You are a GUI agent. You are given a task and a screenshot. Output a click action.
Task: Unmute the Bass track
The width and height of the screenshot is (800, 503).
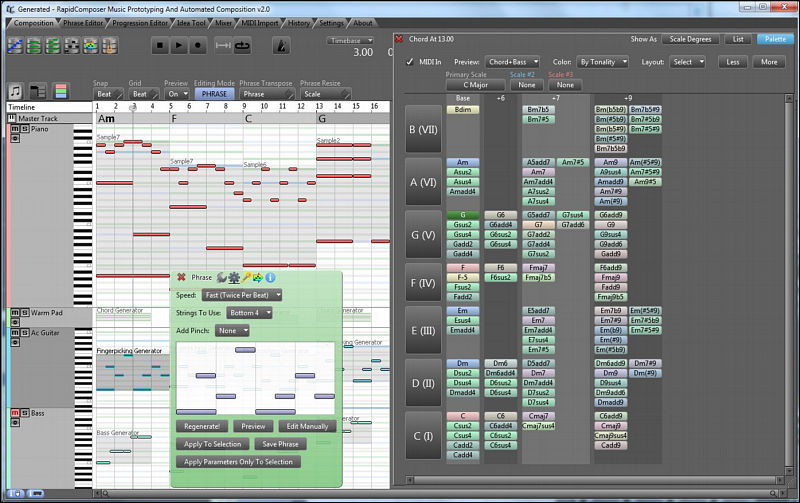(x=15, y=413)
